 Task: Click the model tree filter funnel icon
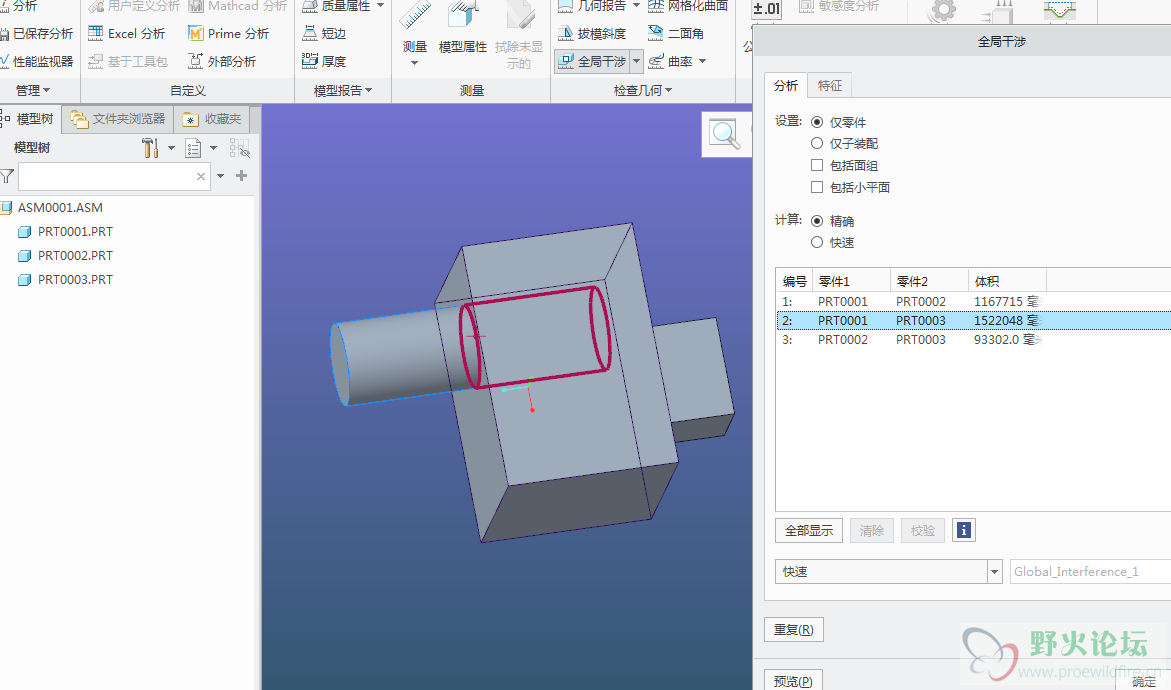(7, 176)
